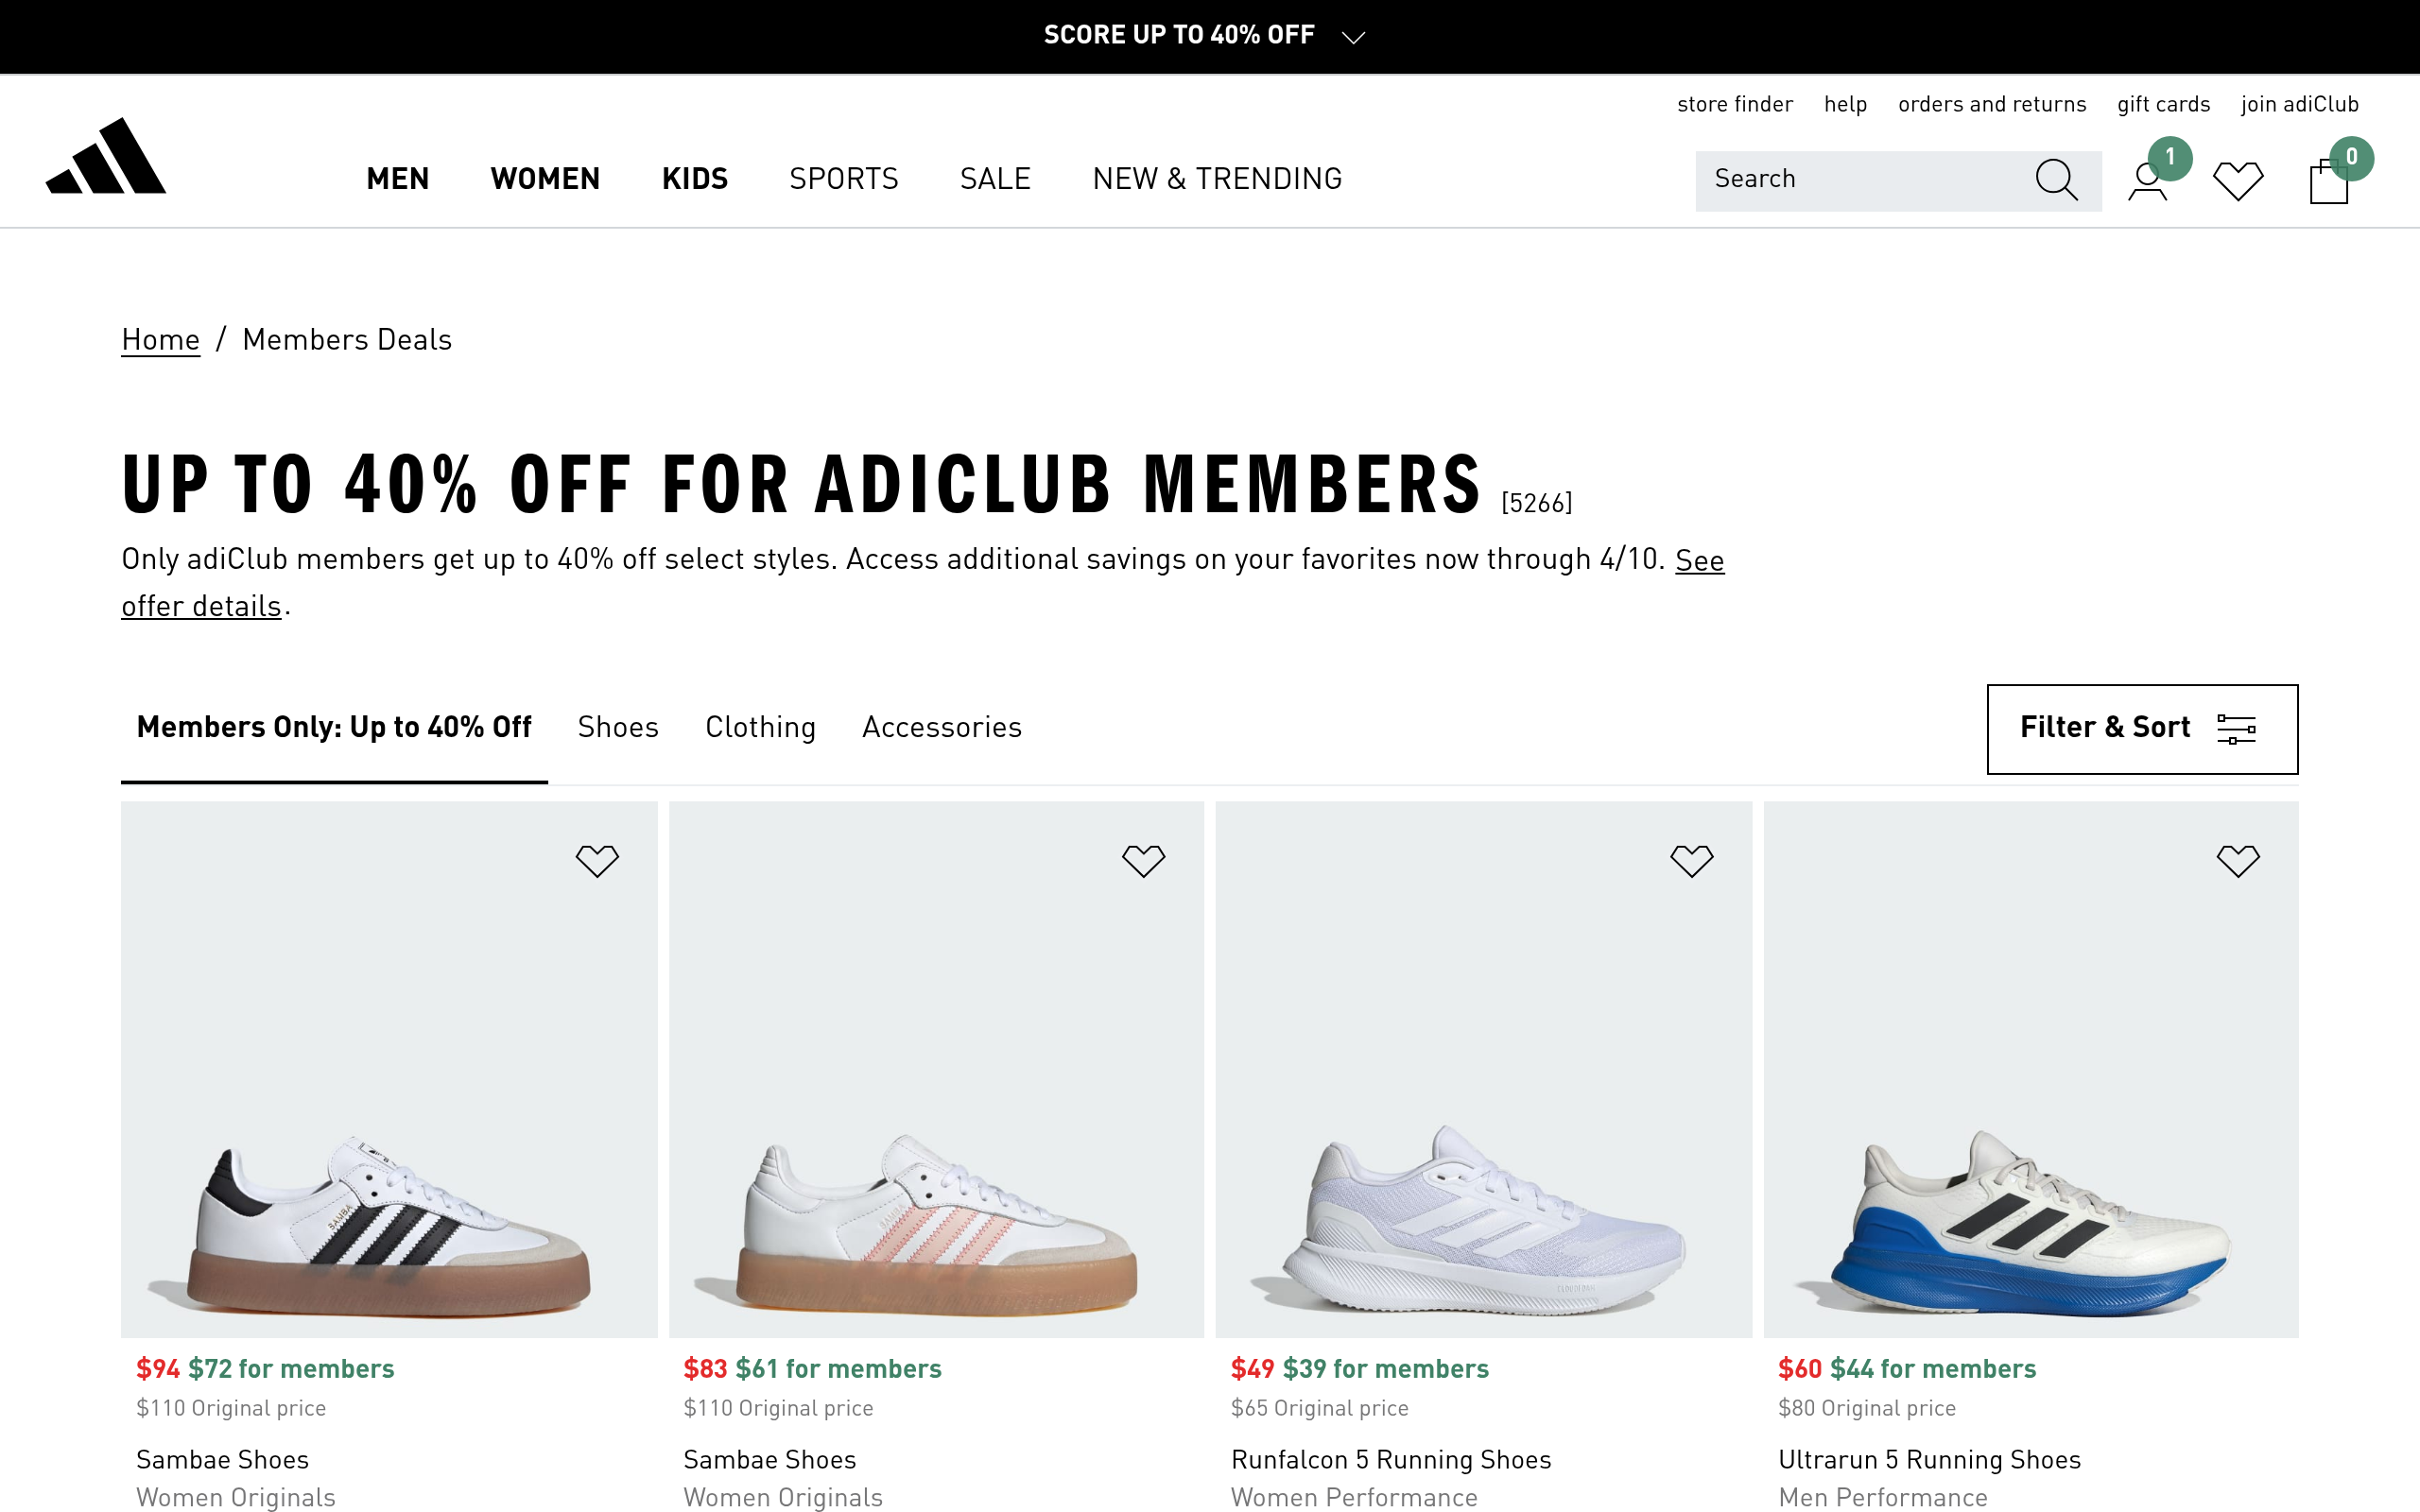The image size is (2420, 1512).
Task: Open the MEN navigation menu
Action: tap(397, 179)
